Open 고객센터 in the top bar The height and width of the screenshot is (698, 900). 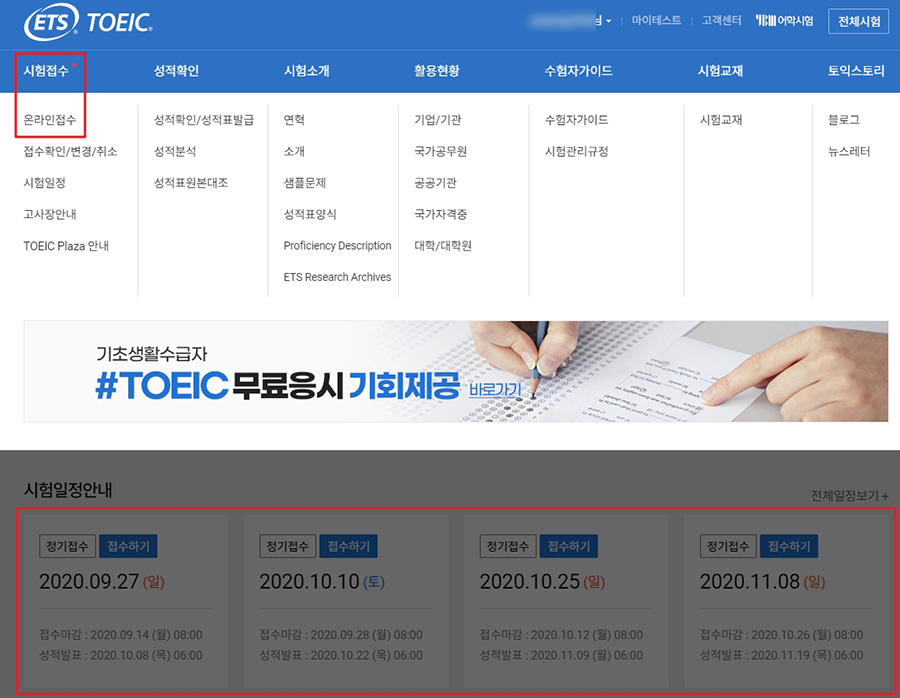pos(721,21)
